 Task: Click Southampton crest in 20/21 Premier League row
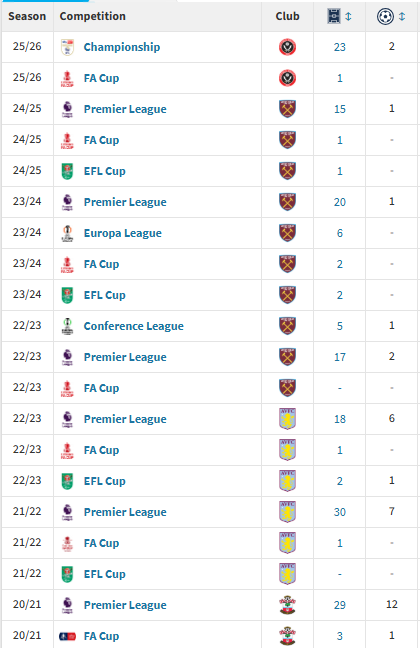(x=287, y=605)
